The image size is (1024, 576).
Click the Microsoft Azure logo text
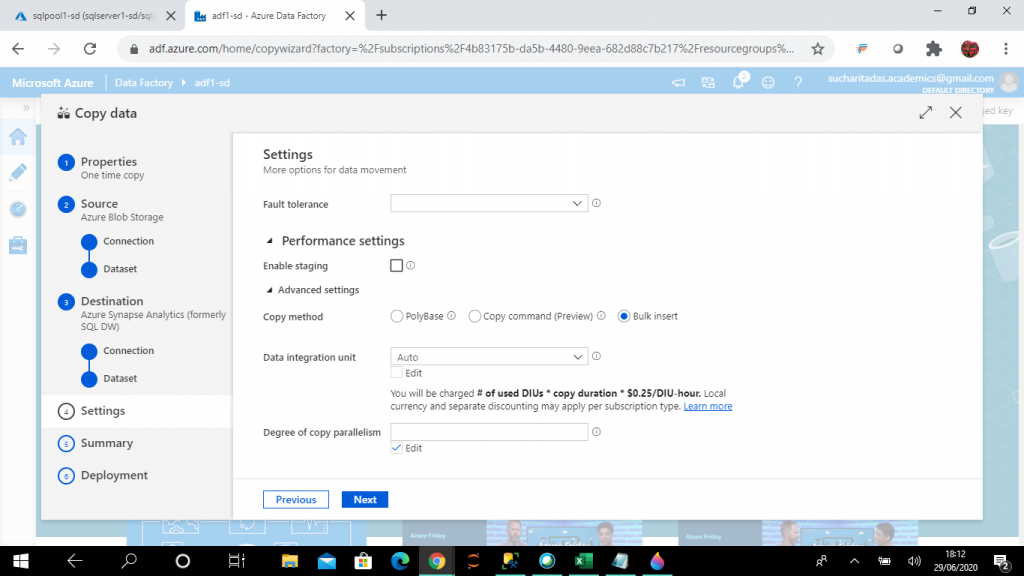[x=53, y=83]
